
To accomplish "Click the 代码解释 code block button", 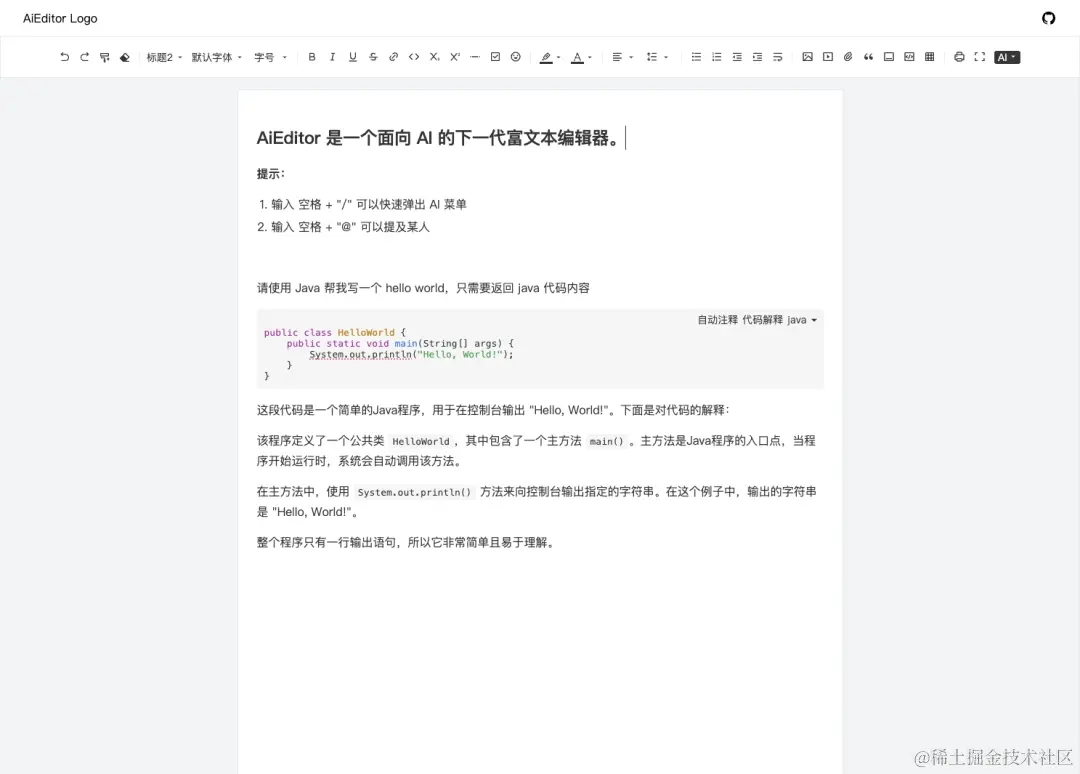I will point(762,320).
